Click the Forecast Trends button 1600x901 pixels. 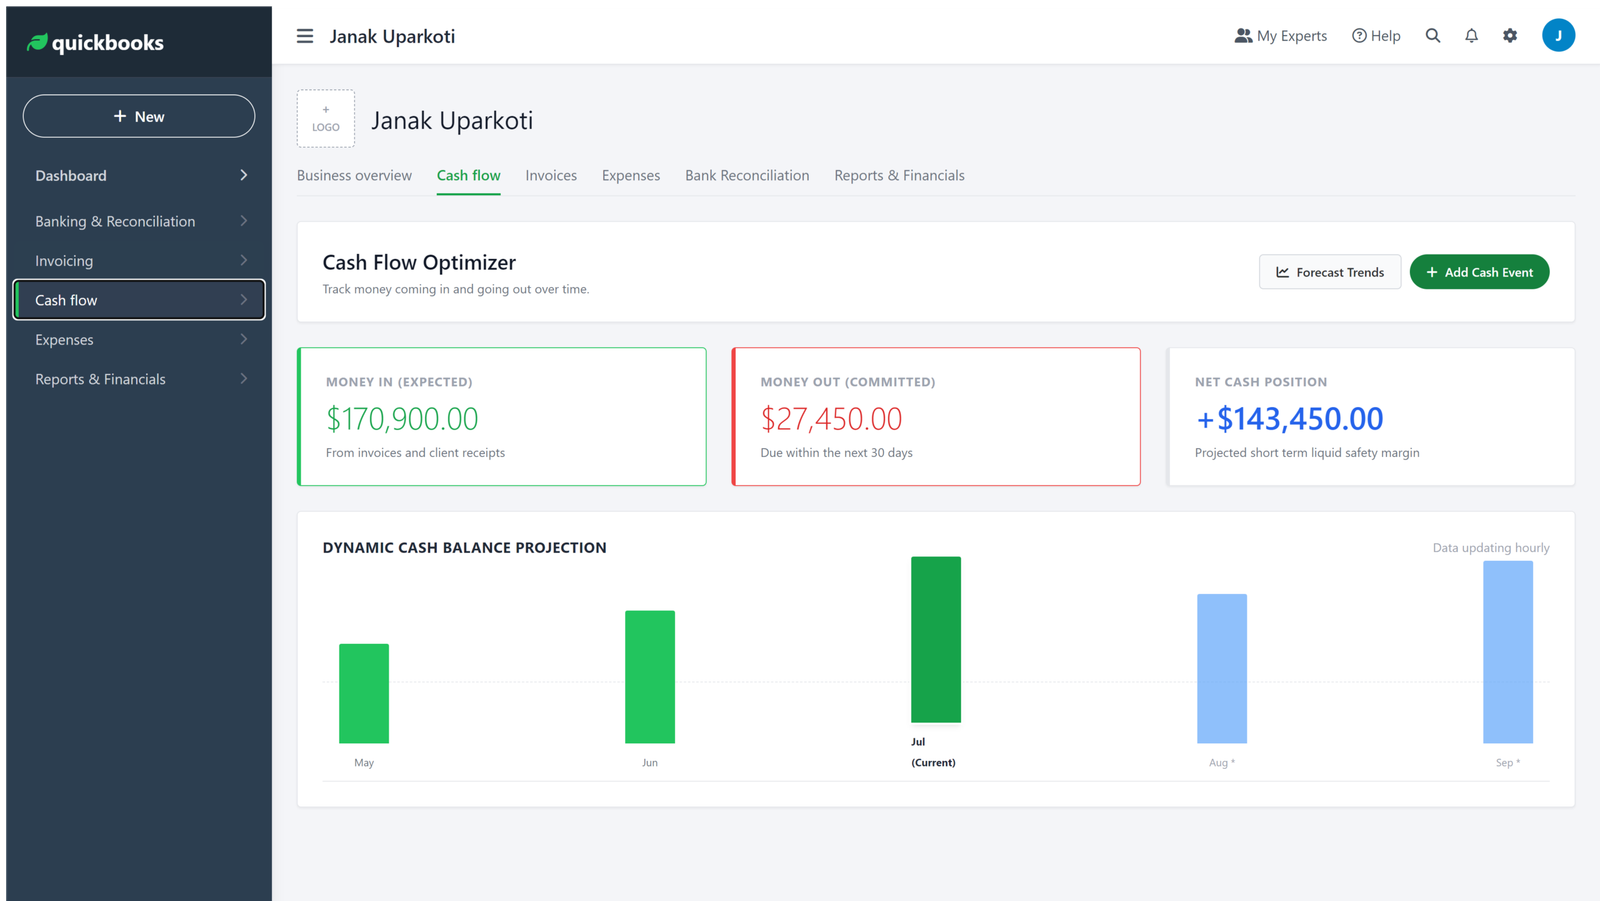point(1330,272)
